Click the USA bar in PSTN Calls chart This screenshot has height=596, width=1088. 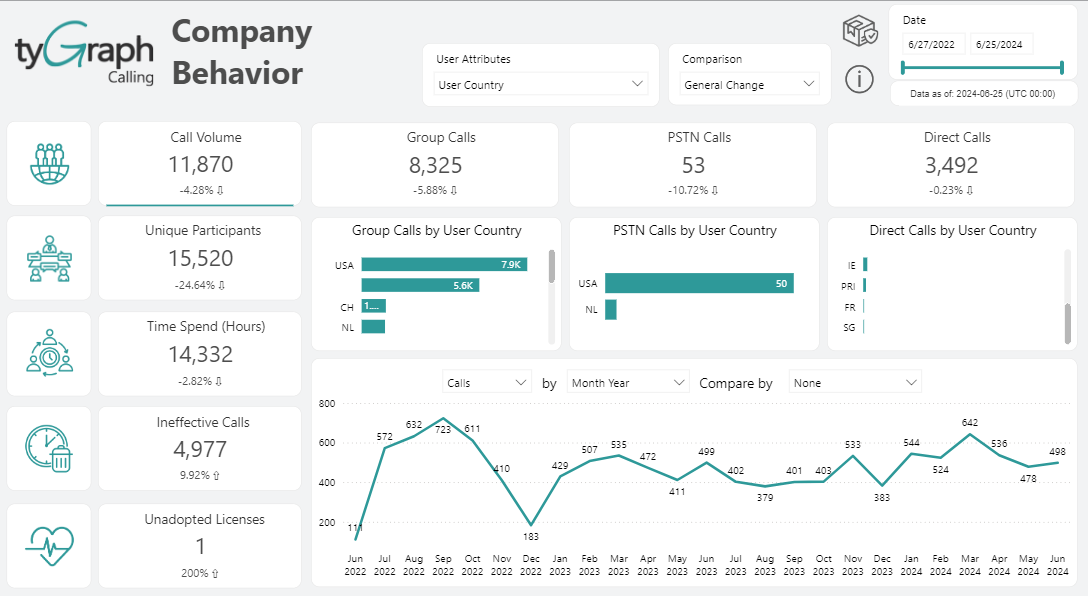tap(698, 284)
